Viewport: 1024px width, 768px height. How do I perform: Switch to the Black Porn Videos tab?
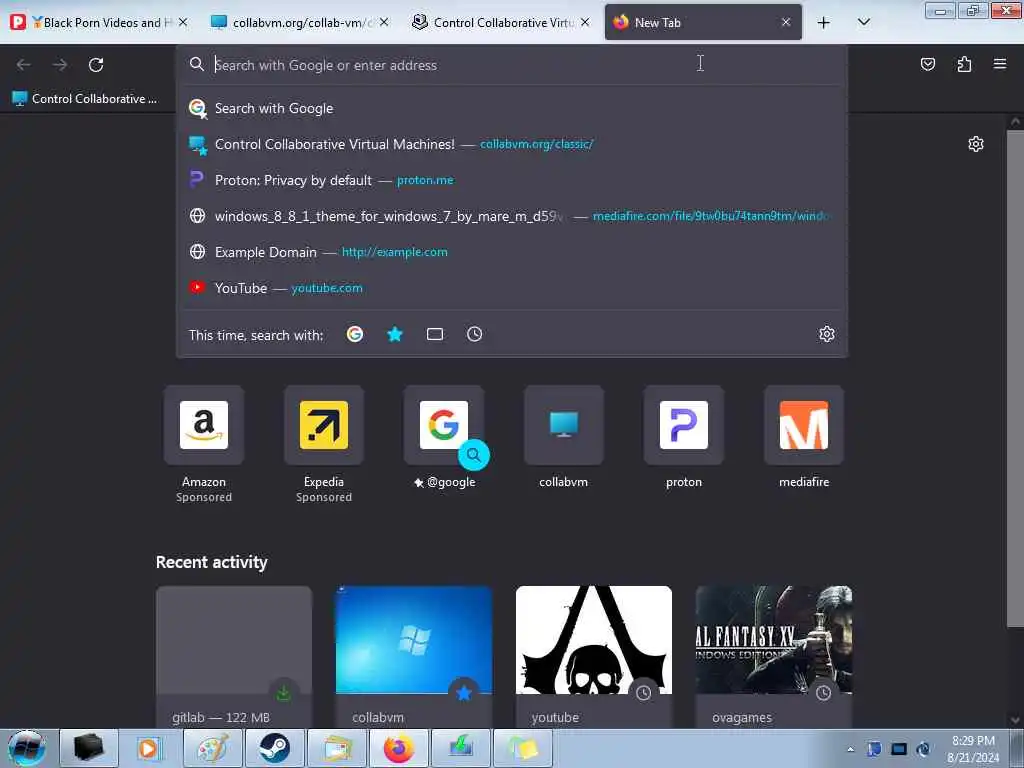pos(98,22)
